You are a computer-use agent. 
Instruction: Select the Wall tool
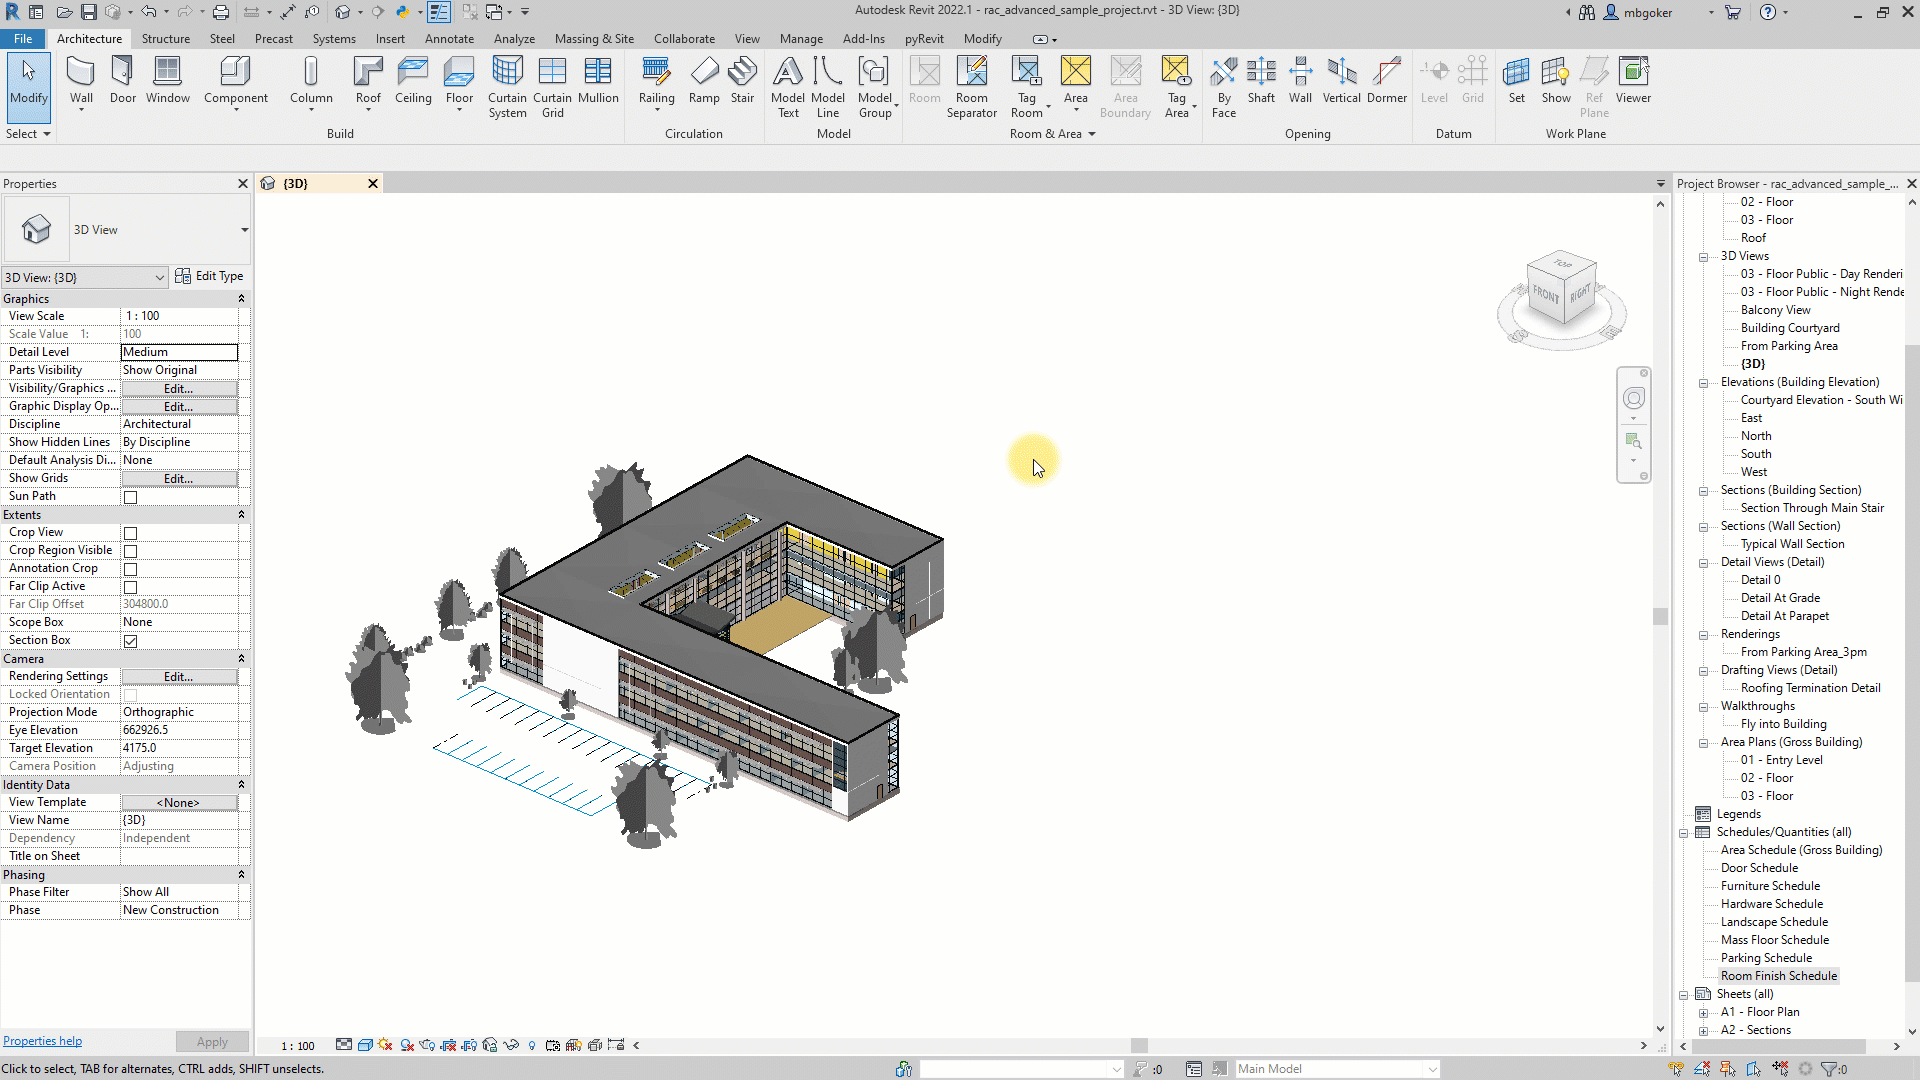pyautogui.click(x=81, y=80)
